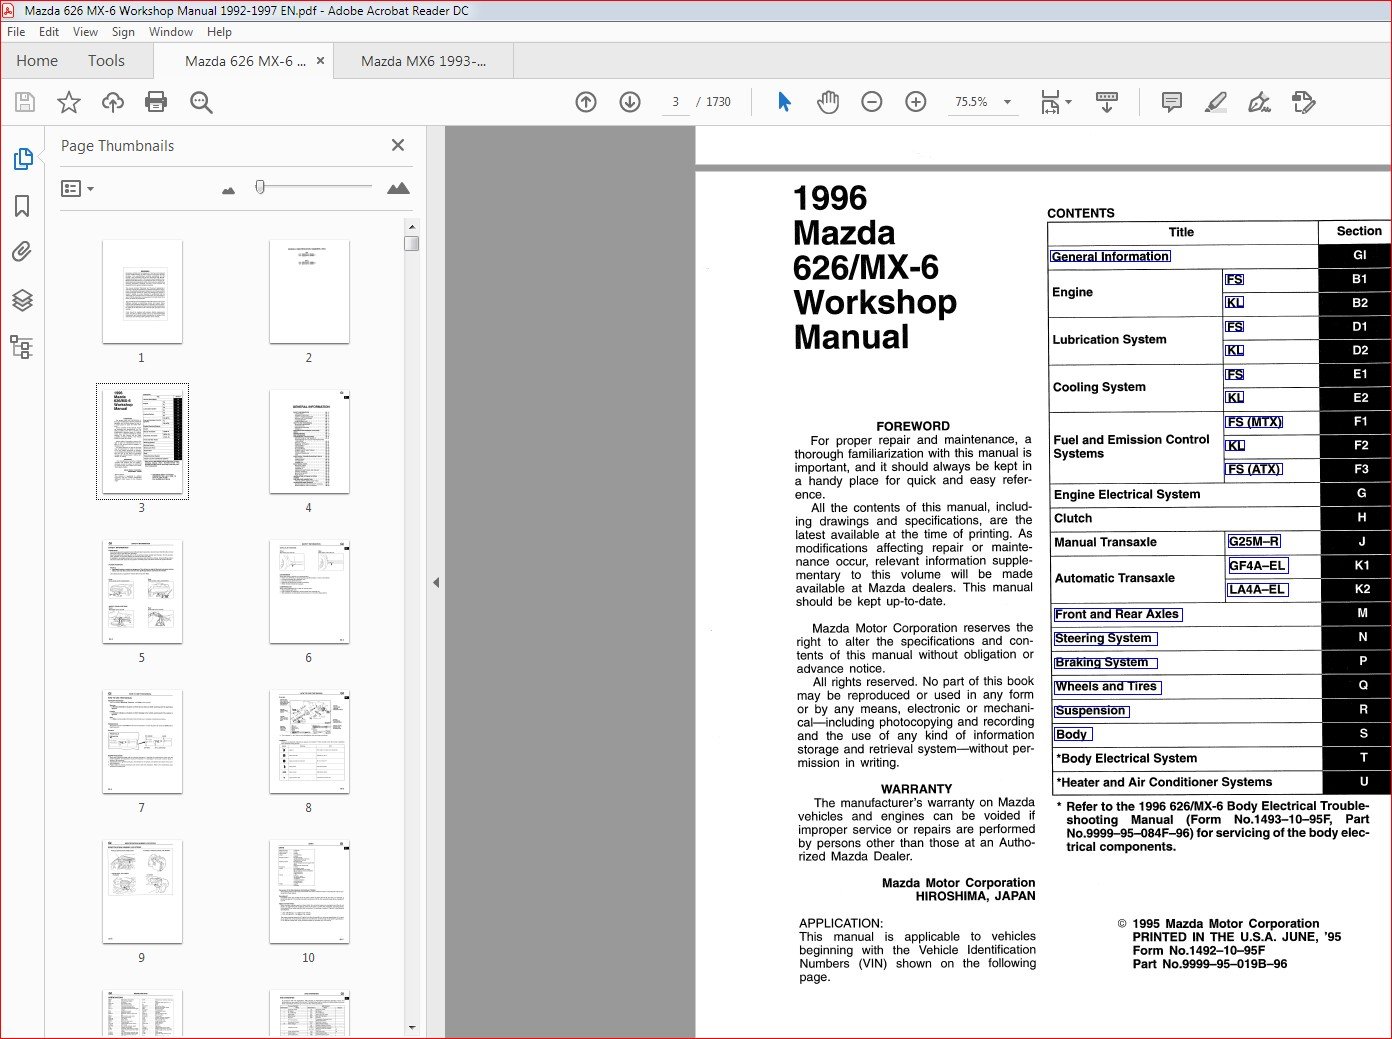Image resolution: width=1392 pixels, height=1039 pixels.
Task: Select page 7 thumbnail
Action: [142, 741]
